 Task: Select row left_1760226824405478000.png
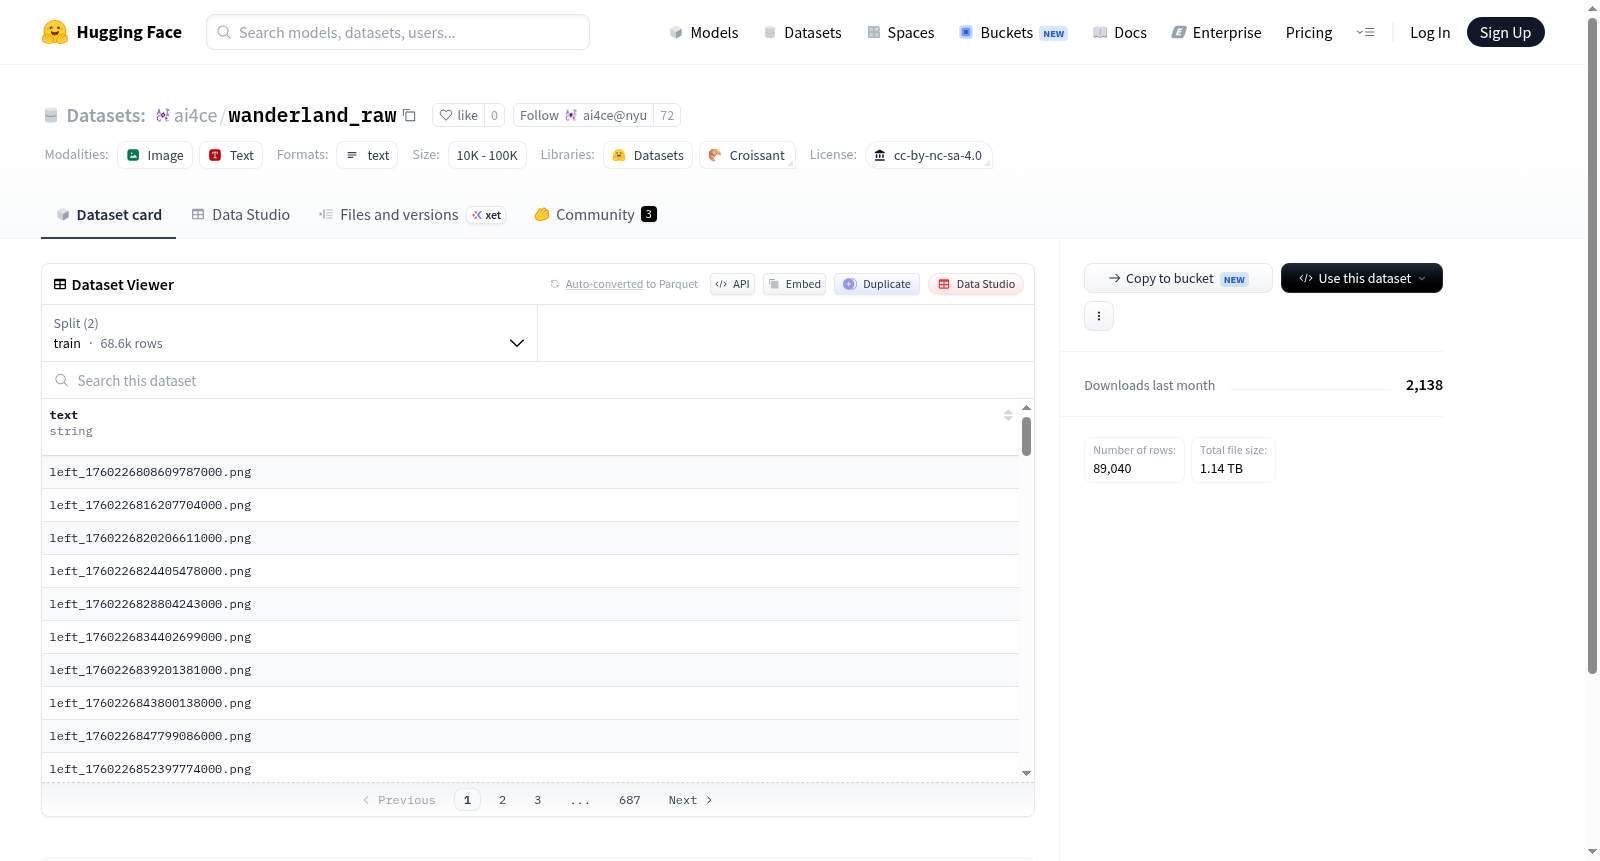pos(530,571)
